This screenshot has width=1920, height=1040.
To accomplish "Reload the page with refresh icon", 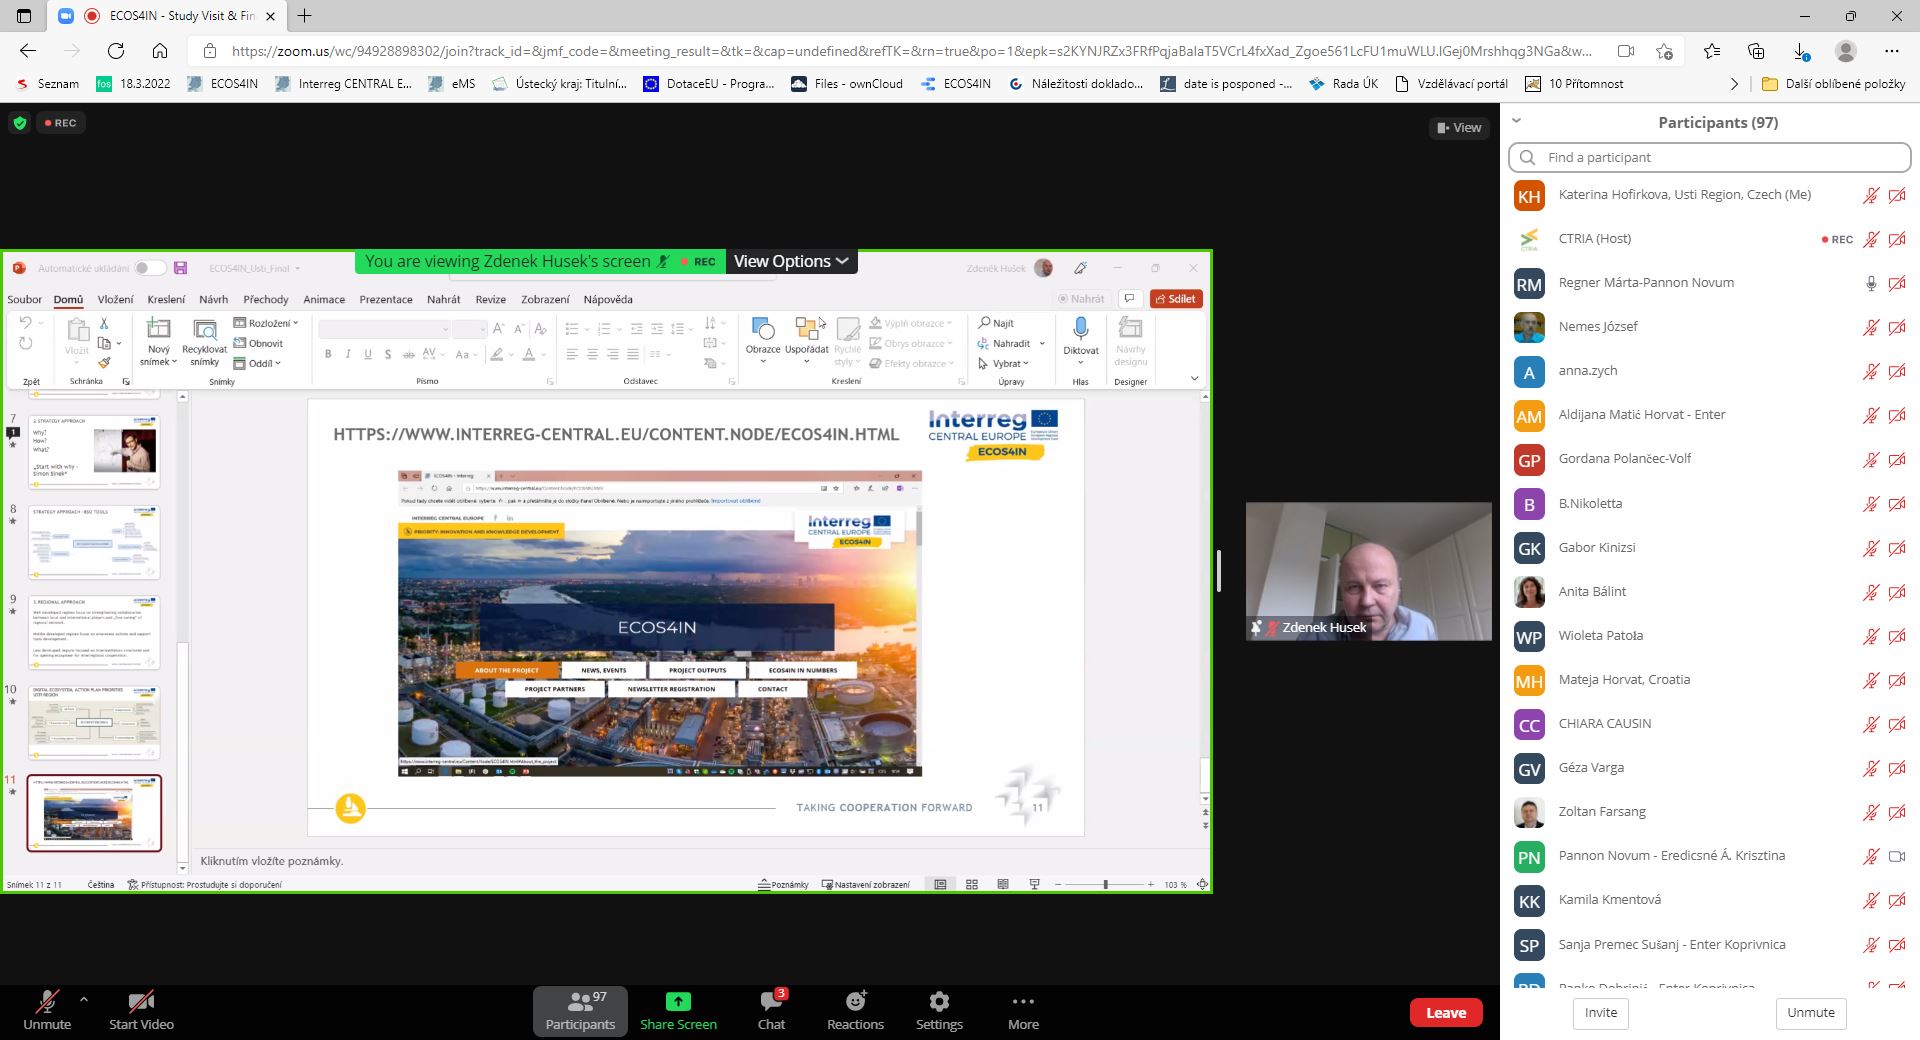I will click(x=116, y=51).
